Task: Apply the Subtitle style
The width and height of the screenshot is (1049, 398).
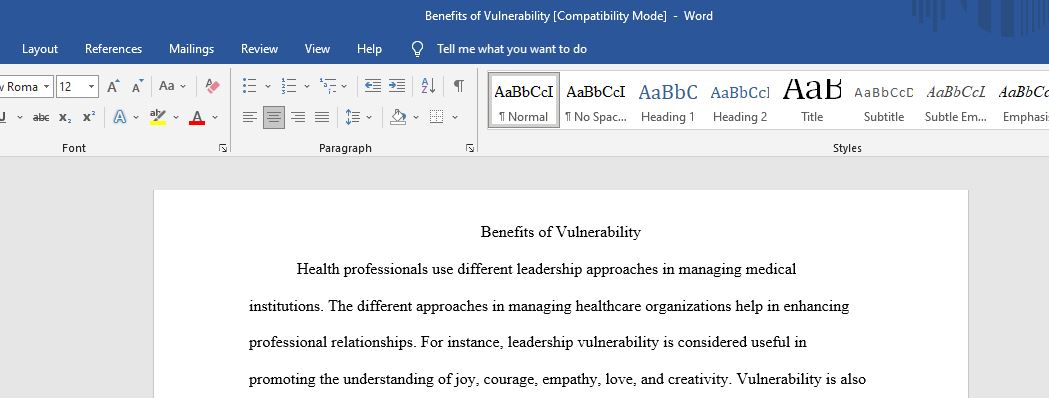Action: pyautogui.click(x=884, y=100)
